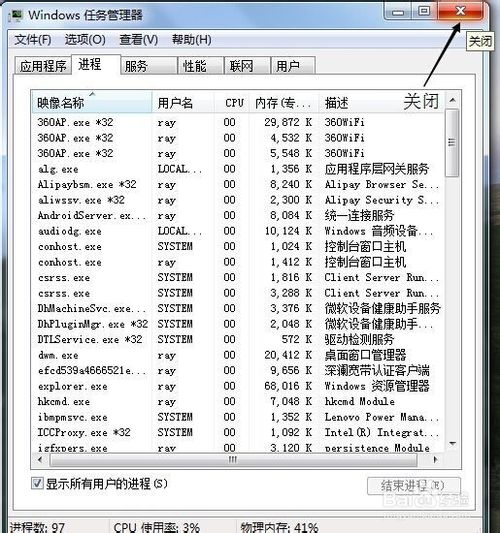500x533 pixels.
Task: Open the 性能 tab
Action: 200,66
